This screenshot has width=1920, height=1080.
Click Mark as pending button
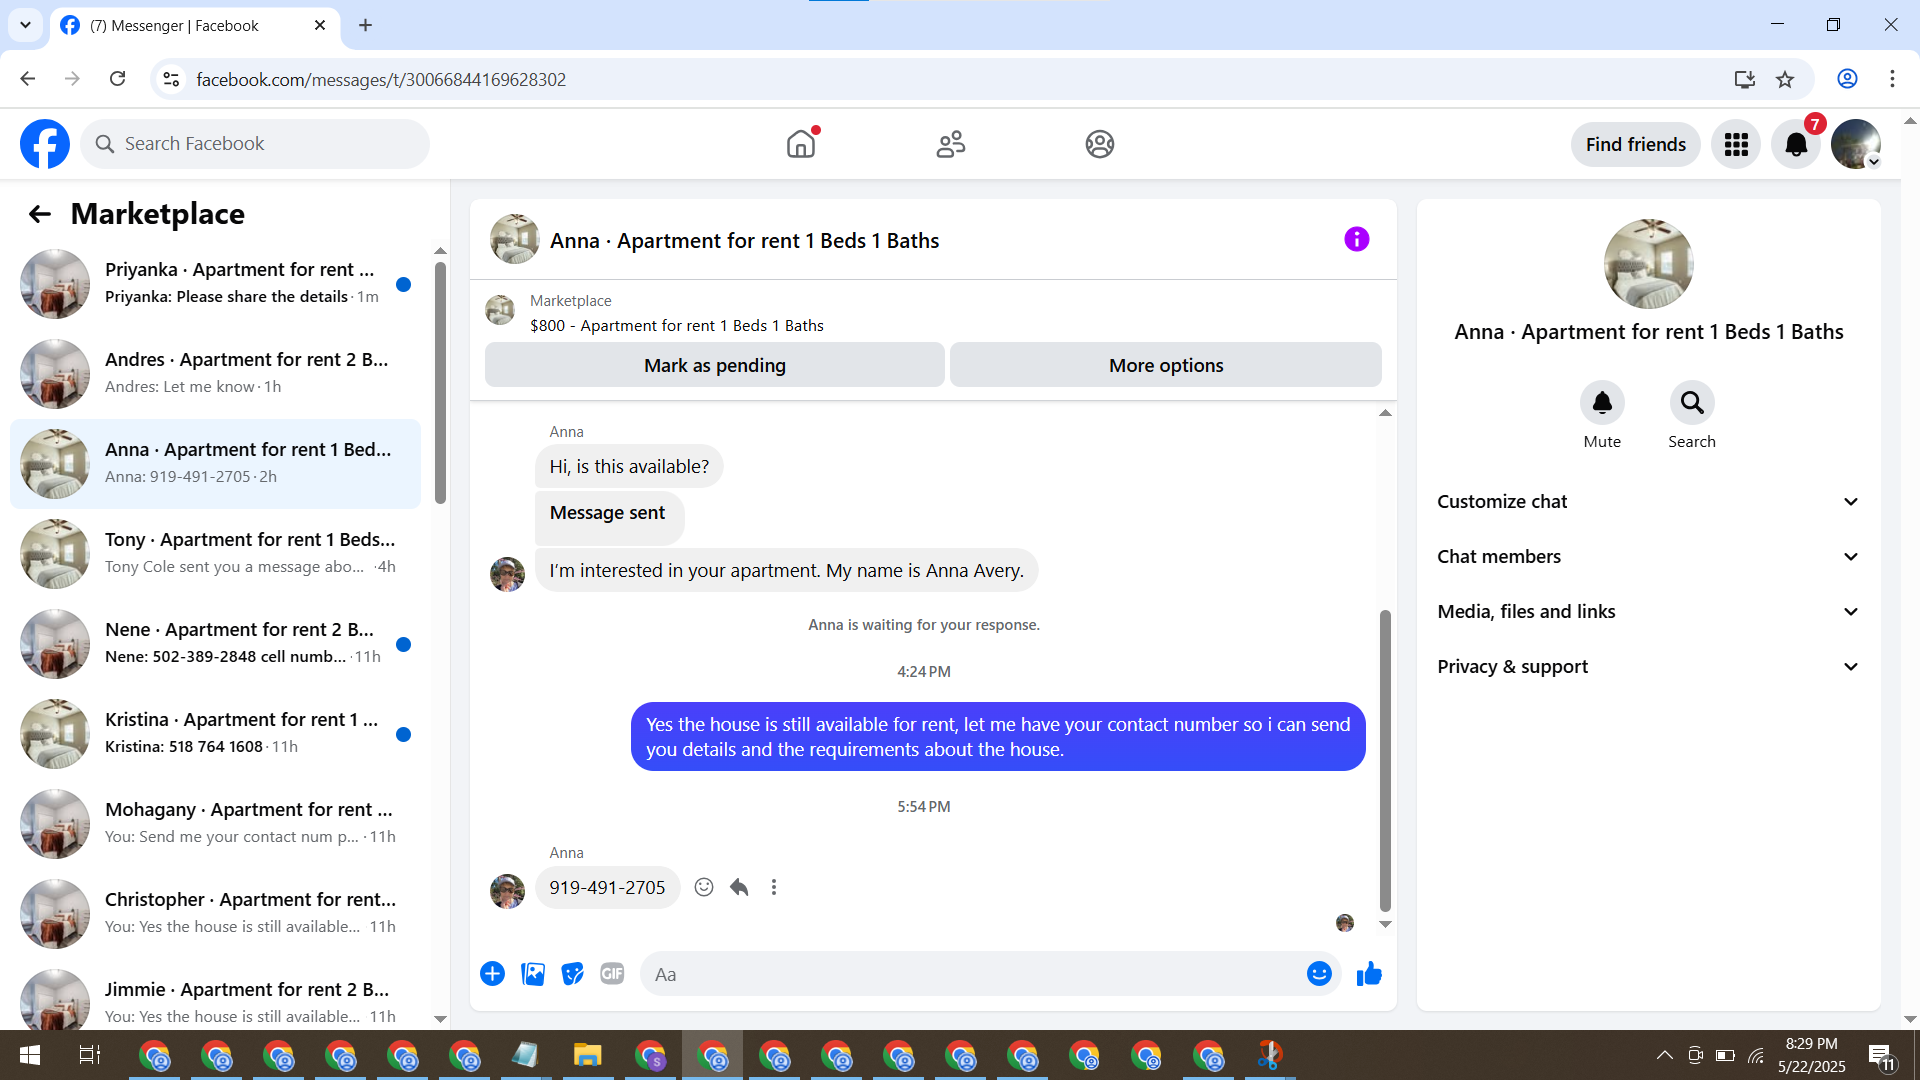point(715,365)
